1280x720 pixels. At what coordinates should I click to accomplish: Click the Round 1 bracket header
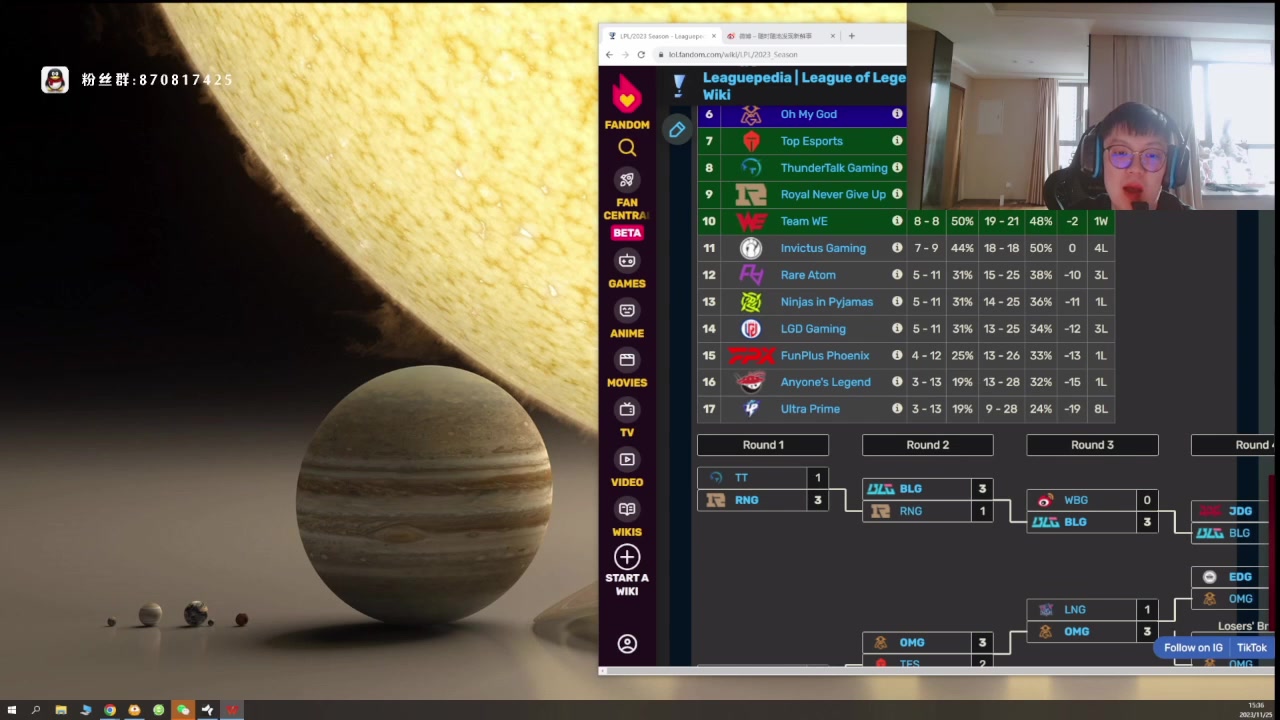763,445
